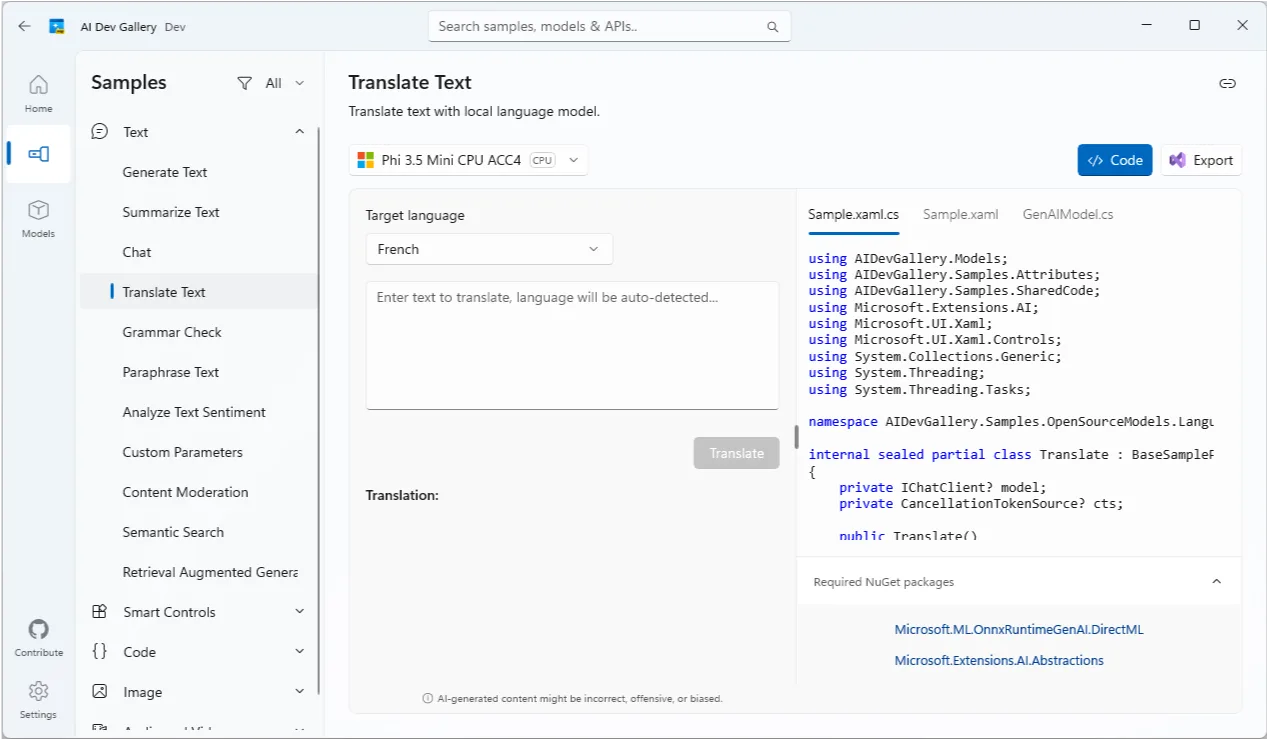Click the Translate button
Viewport: 1267px width, 739px height.
click(736, 453)
